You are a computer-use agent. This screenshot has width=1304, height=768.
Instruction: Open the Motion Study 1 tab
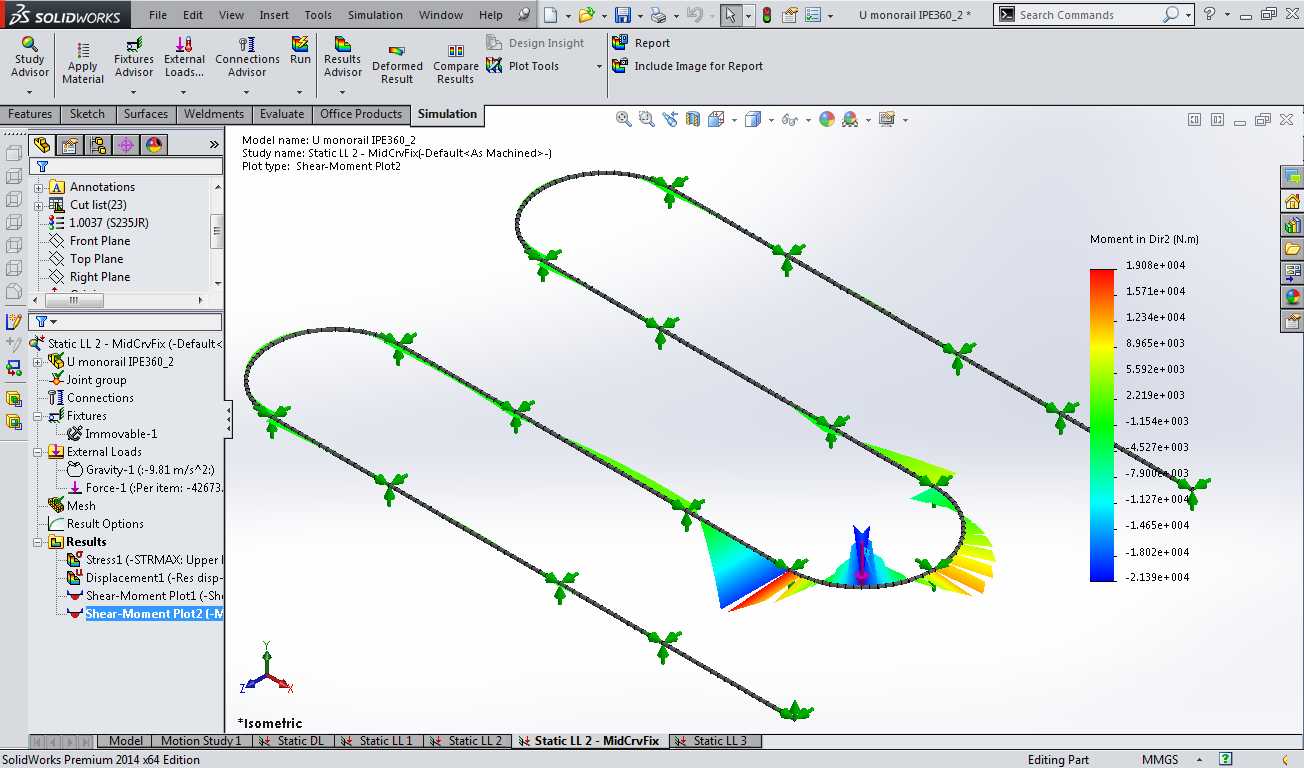tap(200, 741)
